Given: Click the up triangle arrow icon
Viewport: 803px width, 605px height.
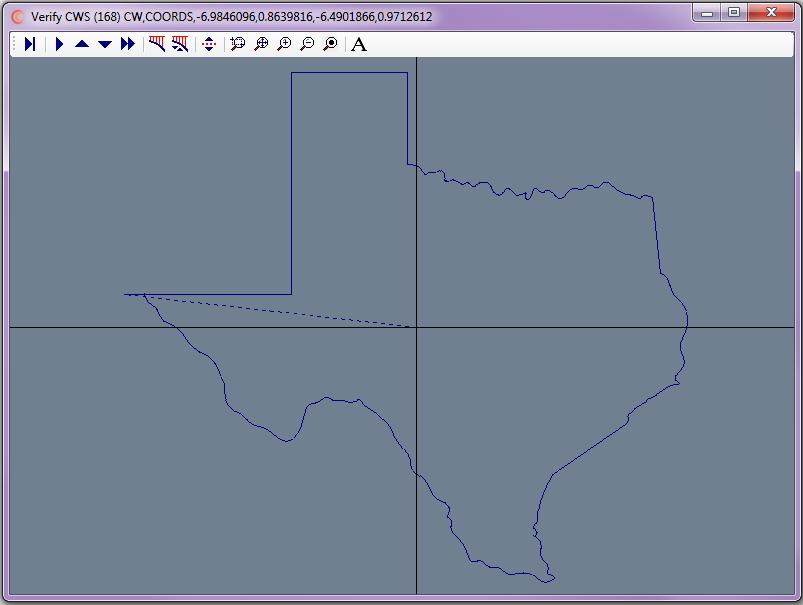Looking at the screenshot, I should pyautogui.click(x=82, y=44).
